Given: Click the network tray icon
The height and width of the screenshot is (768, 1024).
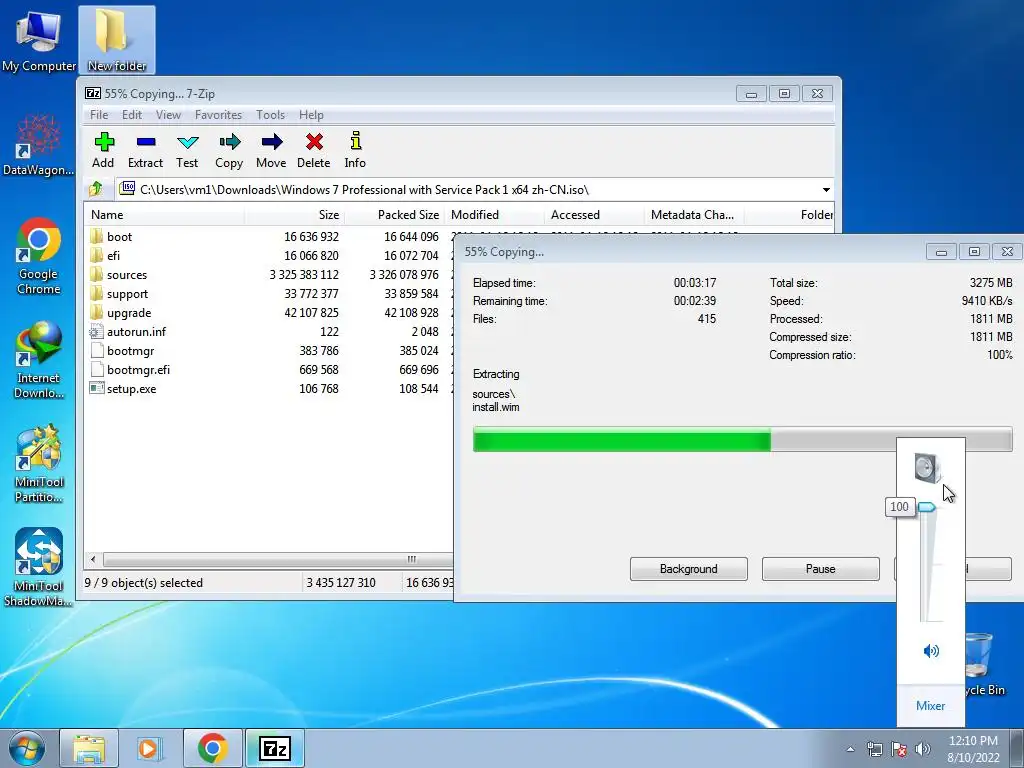Looking at the screenshot, I should click(874, 749).
